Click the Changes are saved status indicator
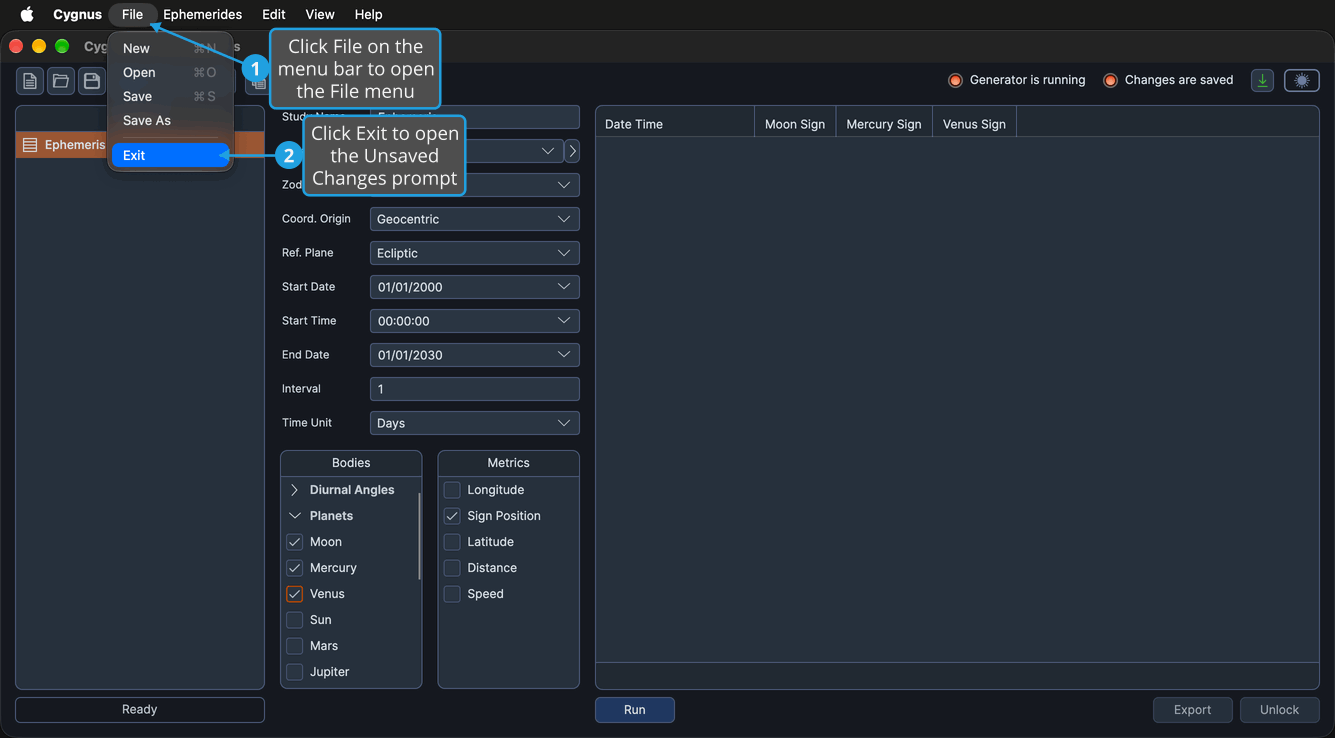Screen dimensions: 1335x738 tap(1168, 80)
